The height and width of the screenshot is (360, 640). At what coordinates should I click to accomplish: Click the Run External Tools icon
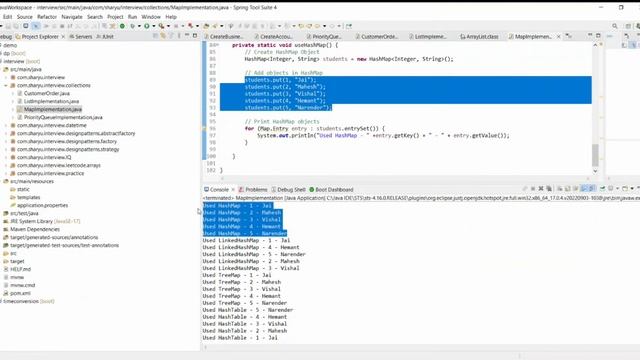(x=161, y=26)
